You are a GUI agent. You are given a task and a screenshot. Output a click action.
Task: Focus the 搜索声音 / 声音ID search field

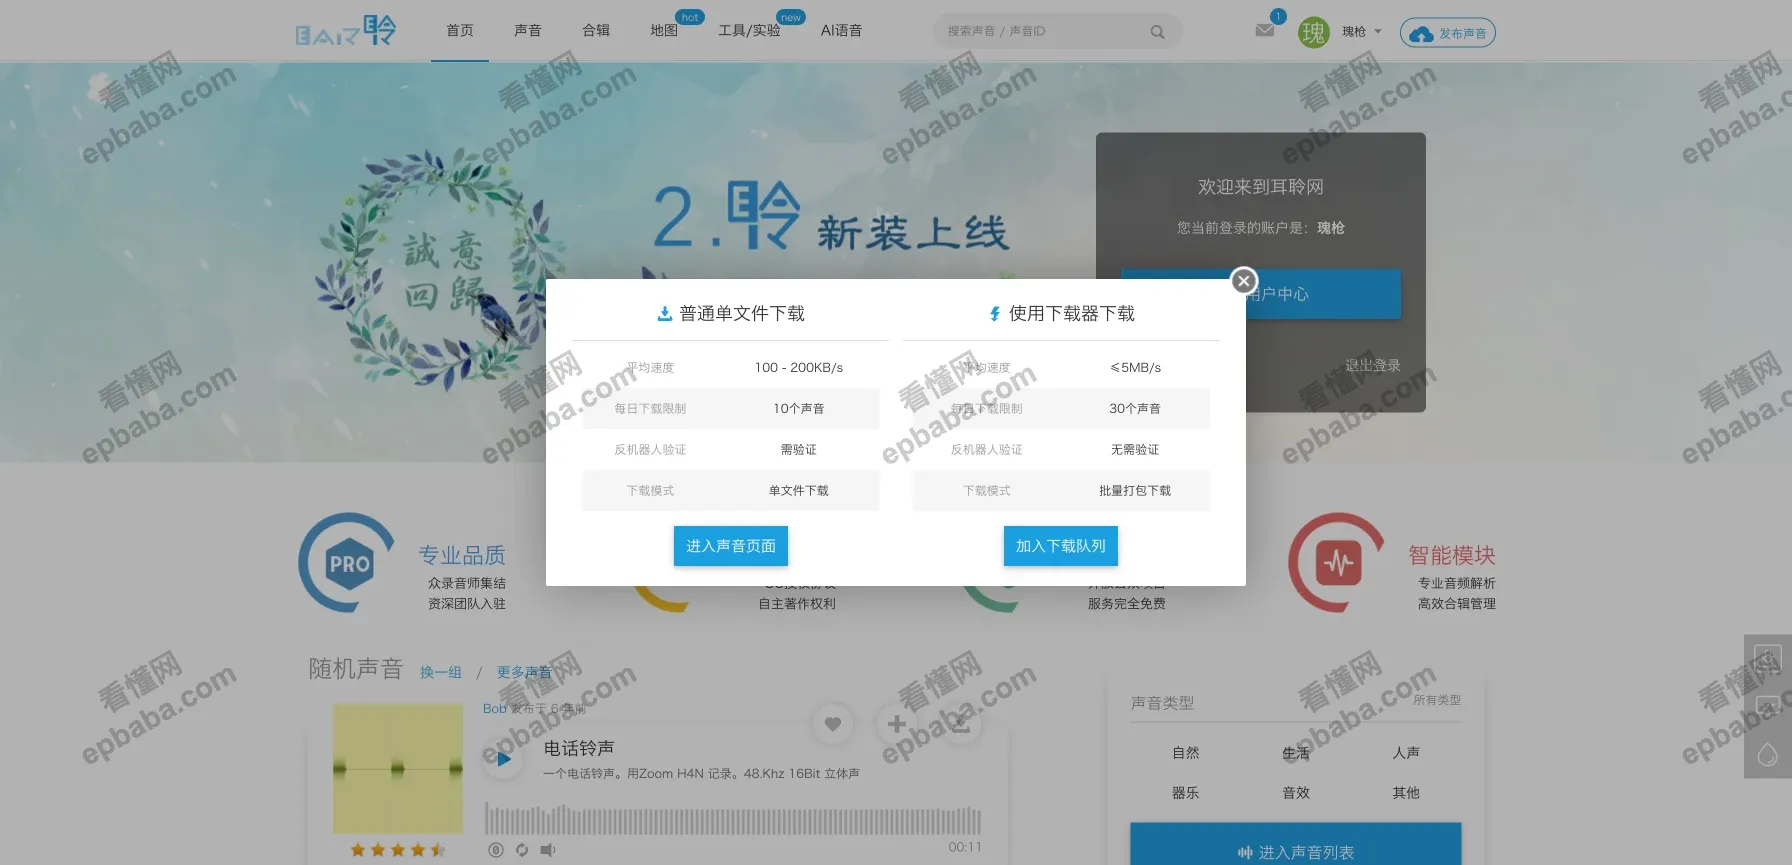tap(1040, 31)
